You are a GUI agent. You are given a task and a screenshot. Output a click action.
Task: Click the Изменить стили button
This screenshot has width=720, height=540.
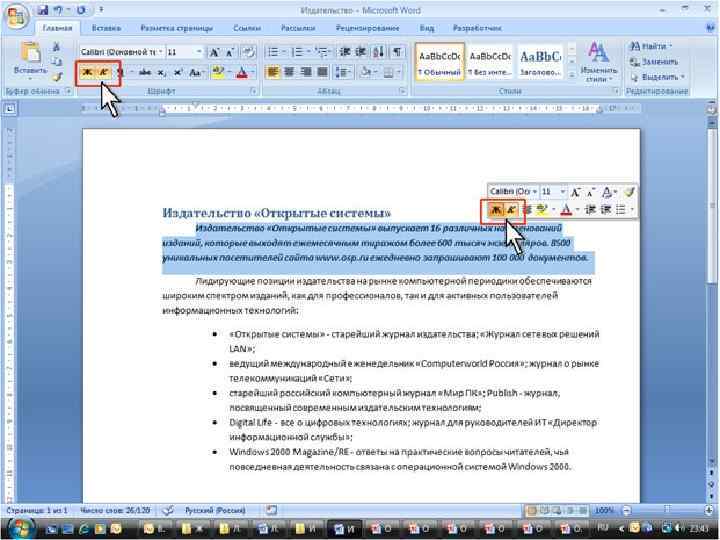point(598,62)
